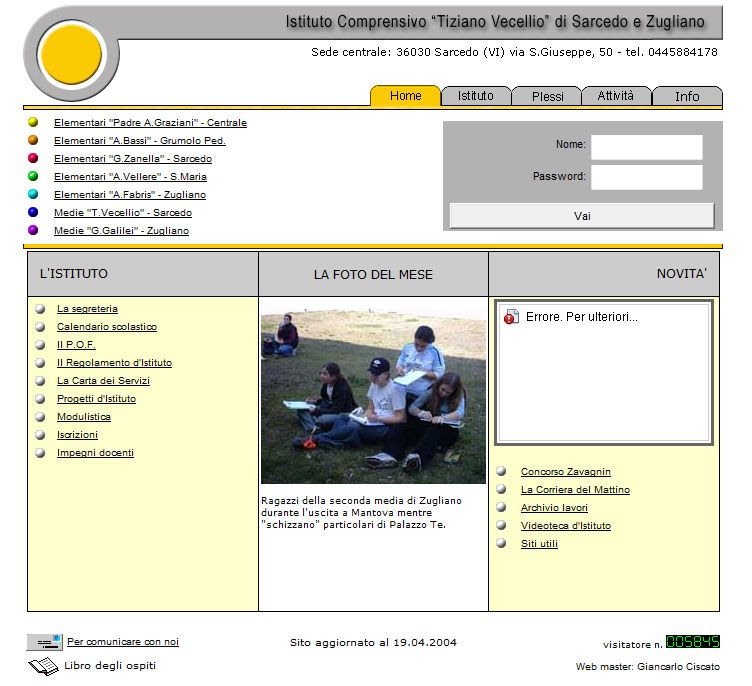Viewport: 752px width, 686px height.
Task: Open La Corriera del Mattino link
Action: click(x=575, y=489)
